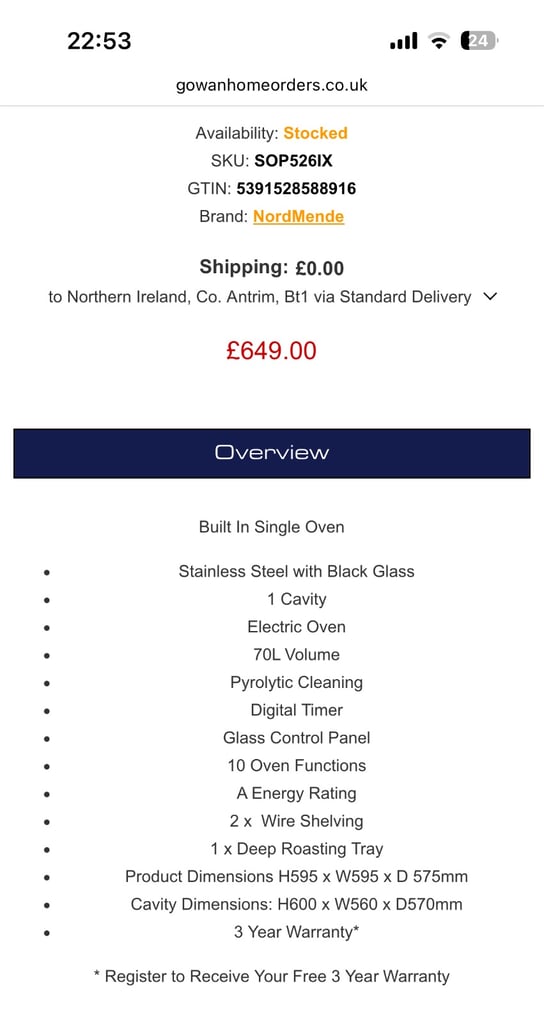Open the NordMende brand link

[298, 216]
